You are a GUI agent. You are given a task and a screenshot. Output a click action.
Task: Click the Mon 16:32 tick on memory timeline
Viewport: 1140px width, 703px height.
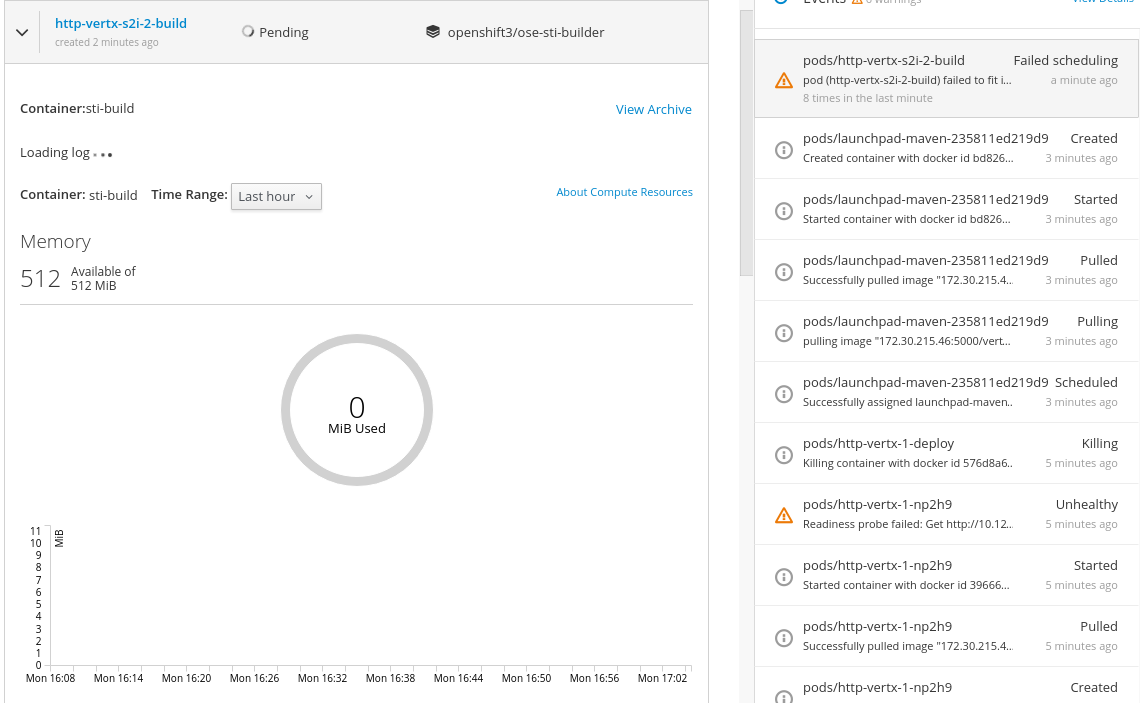(322, 678)
